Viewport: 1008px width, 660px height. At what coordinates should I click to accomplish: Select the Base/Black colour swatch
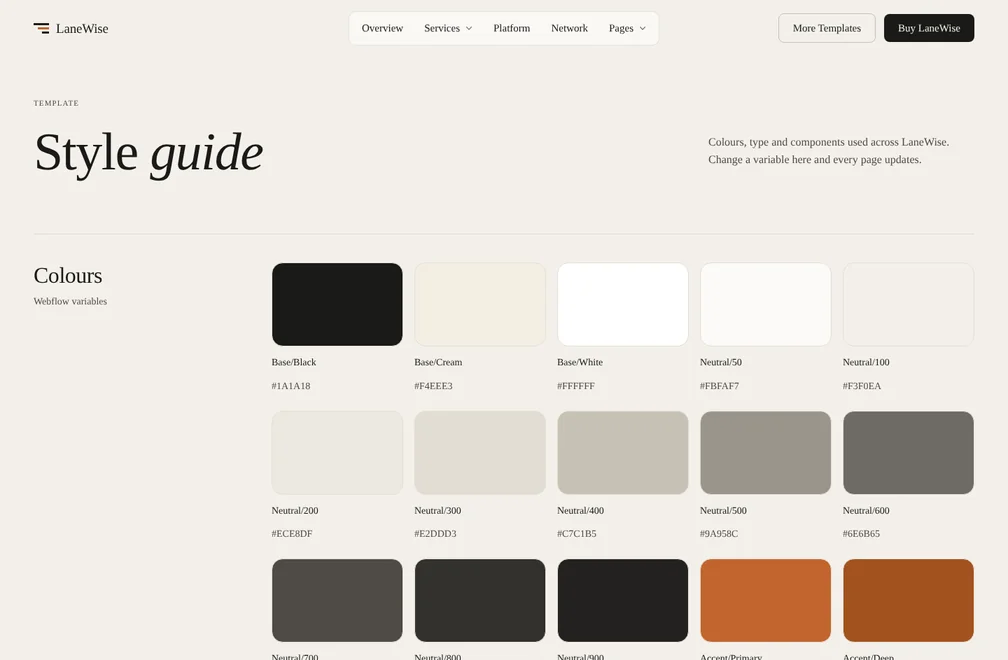337,304
